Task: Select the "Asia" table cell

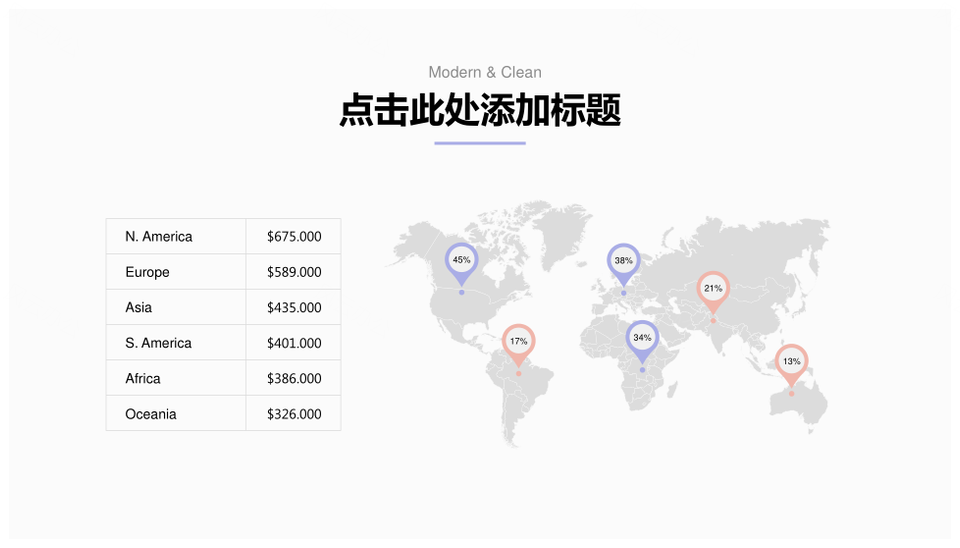Action: 176,307
